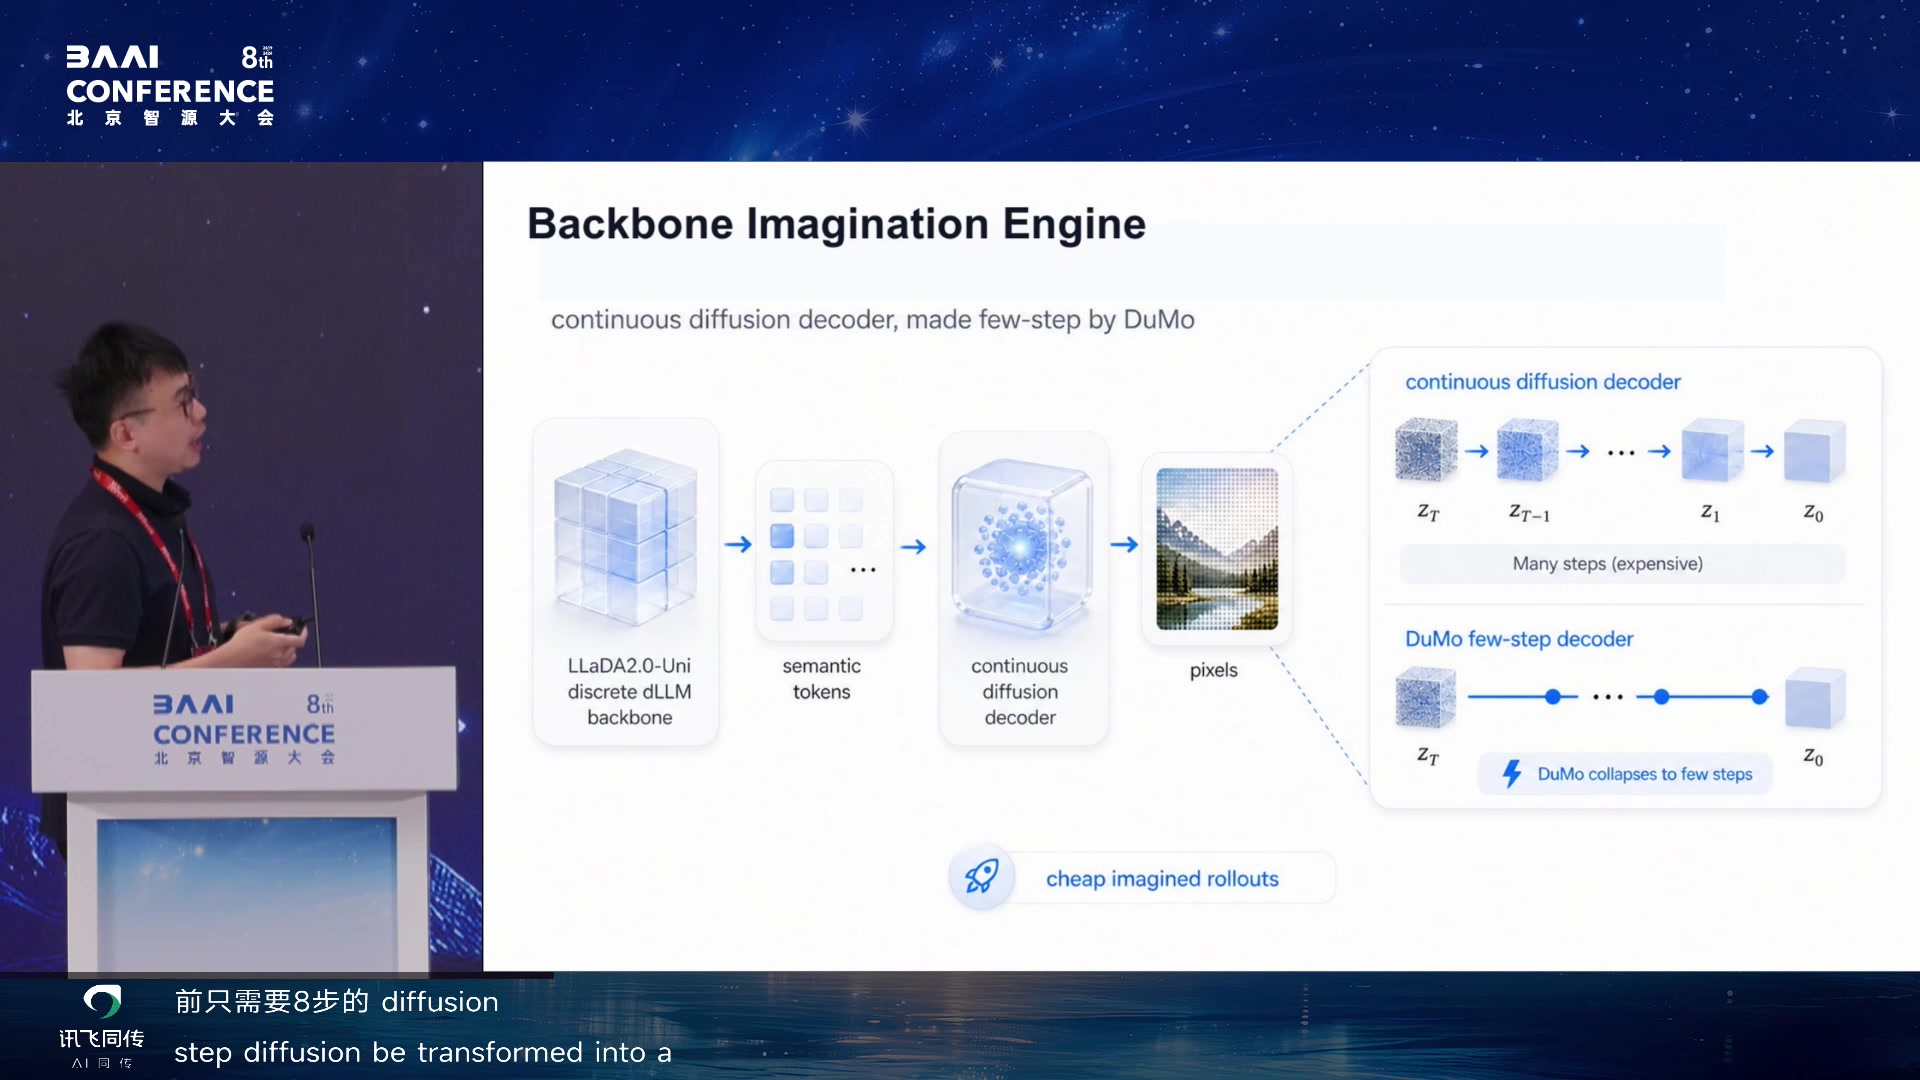Click the rocket icon beside cheap imagined rollouts

(981, 877)
